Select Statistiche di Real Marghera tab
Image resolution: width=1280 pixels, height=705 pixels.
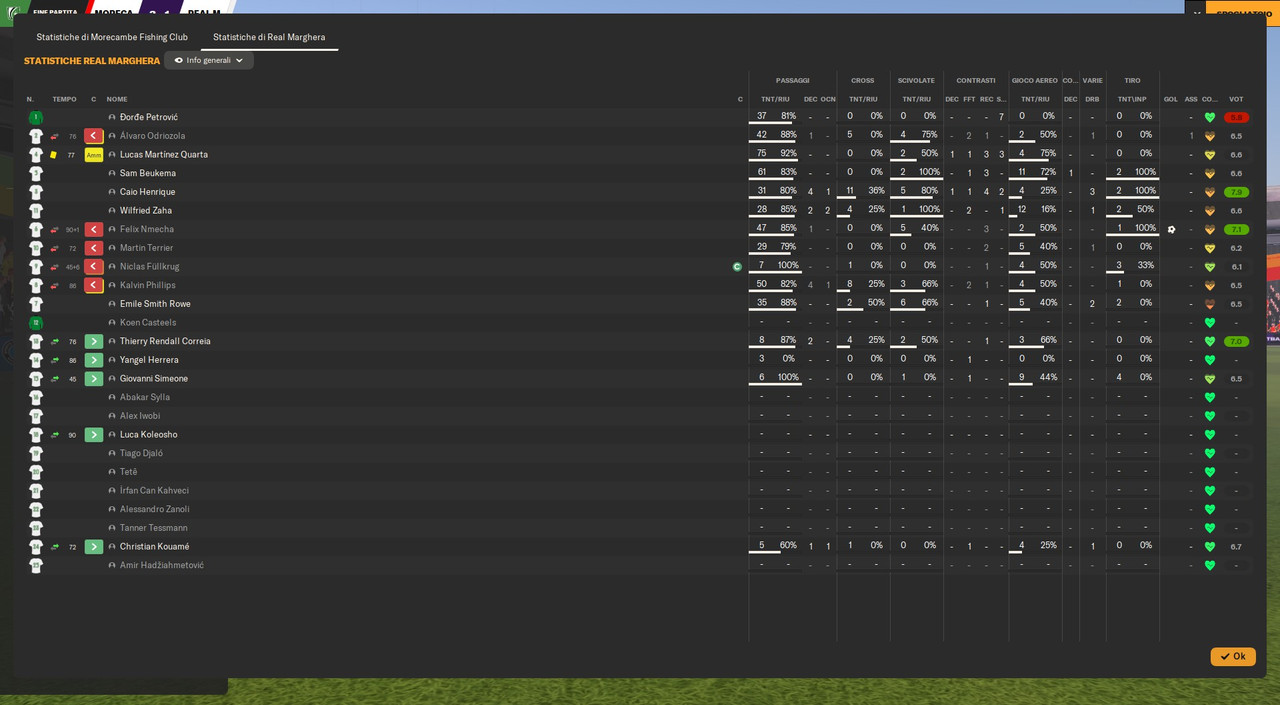[269, 37]
